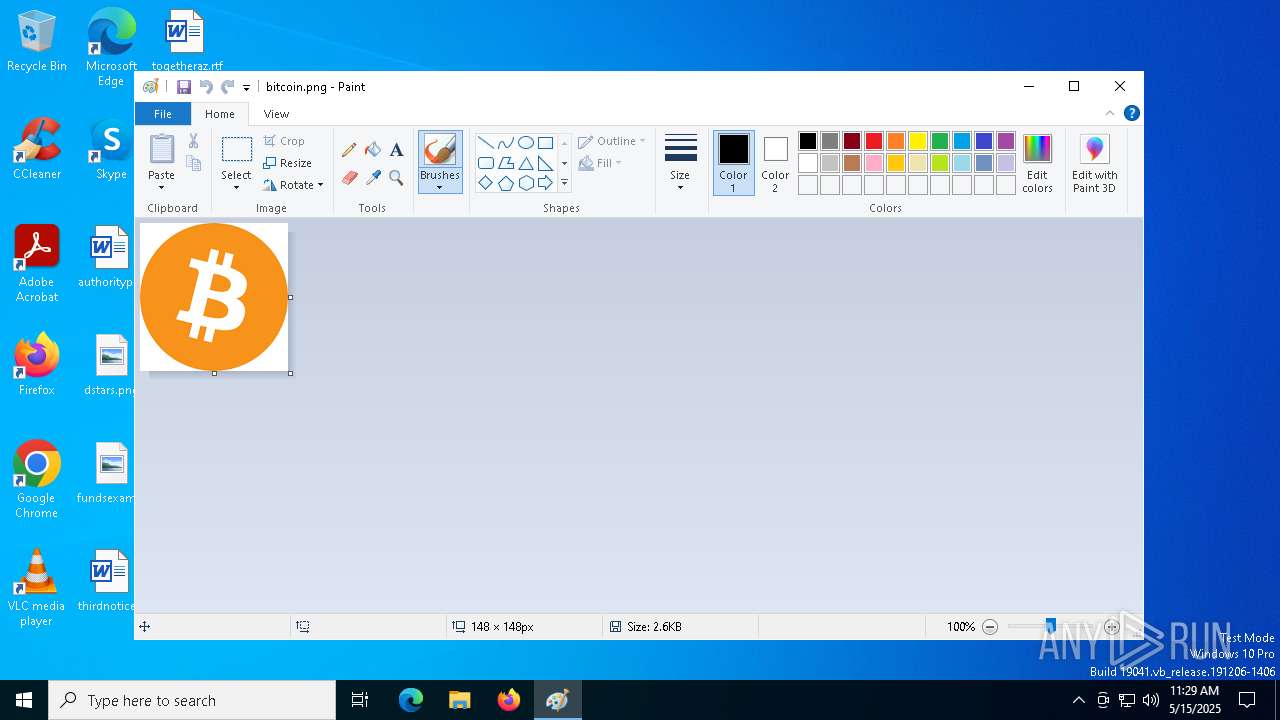This screenshot has height=720, width=1280.
Task: Open the Fill dropdown in Shapes
Action: (x=600, y=163)
